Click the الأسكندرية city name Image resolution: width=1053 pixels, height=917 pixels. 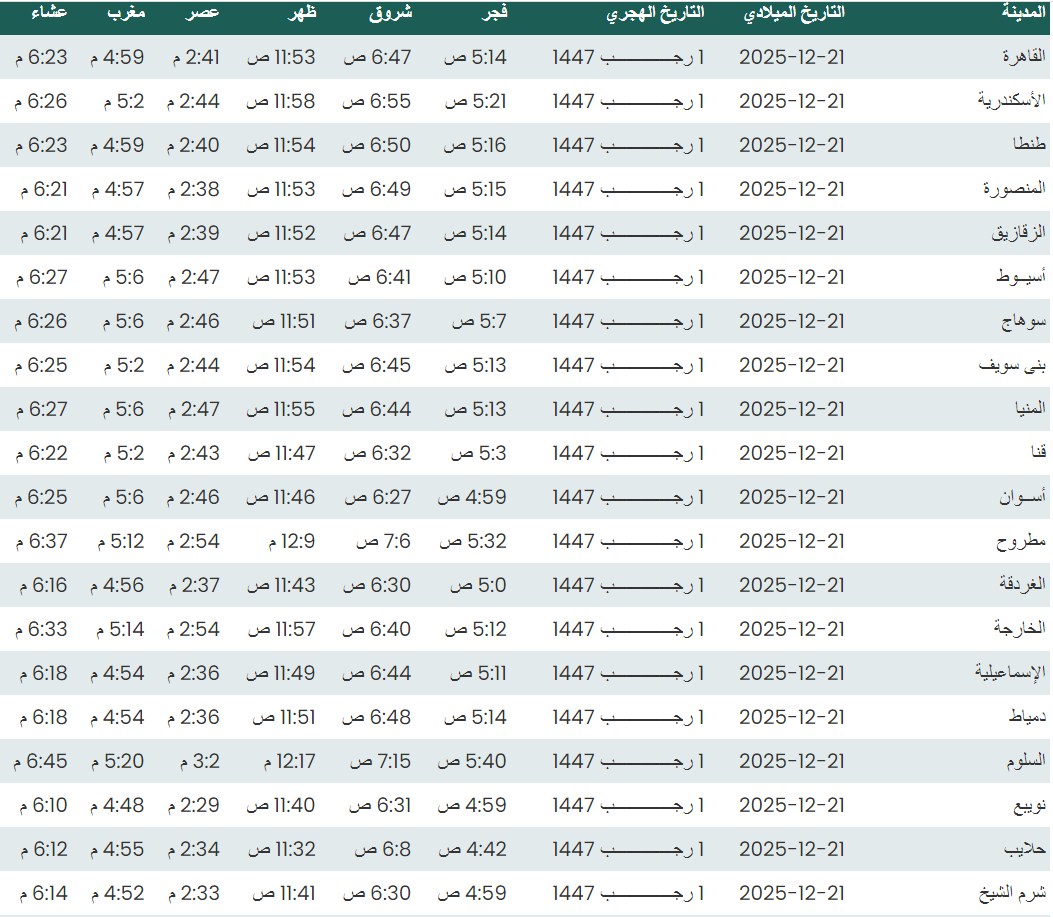(1011, 101)
